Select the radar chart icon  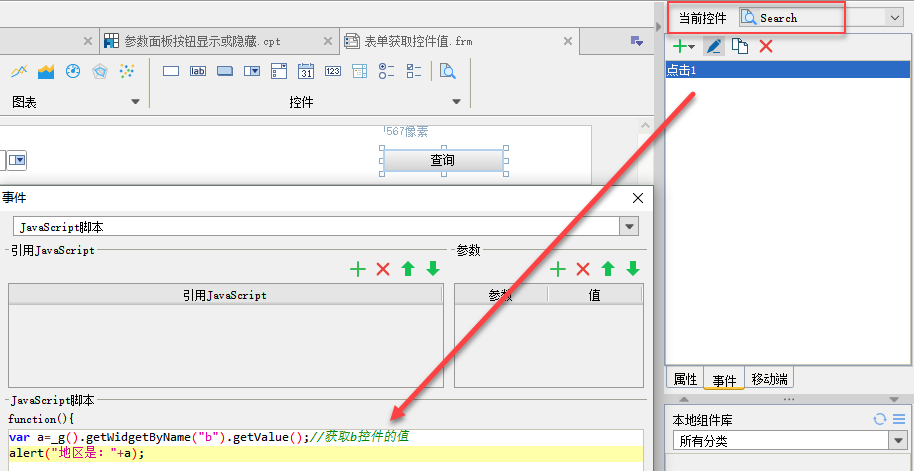click(x=100, y=71)
